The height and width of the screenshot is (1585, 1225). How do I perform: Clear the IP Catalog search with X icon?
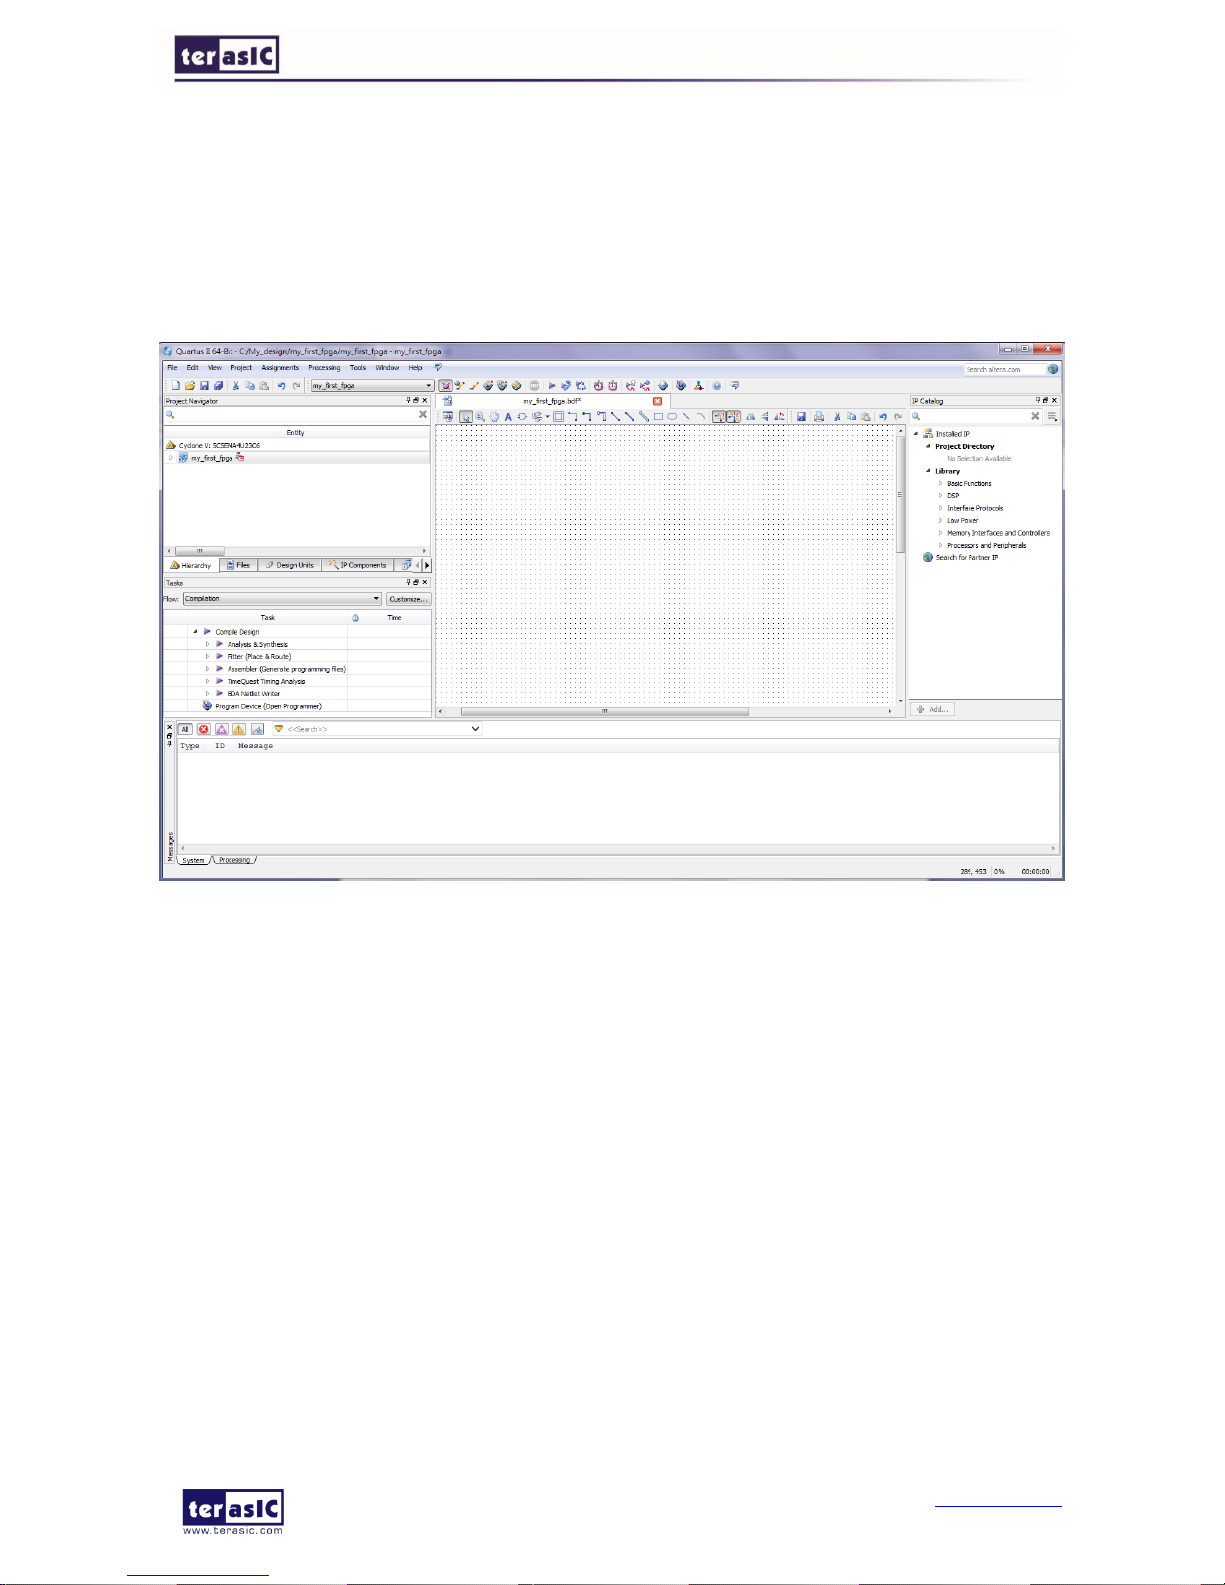coord(1035,416)
